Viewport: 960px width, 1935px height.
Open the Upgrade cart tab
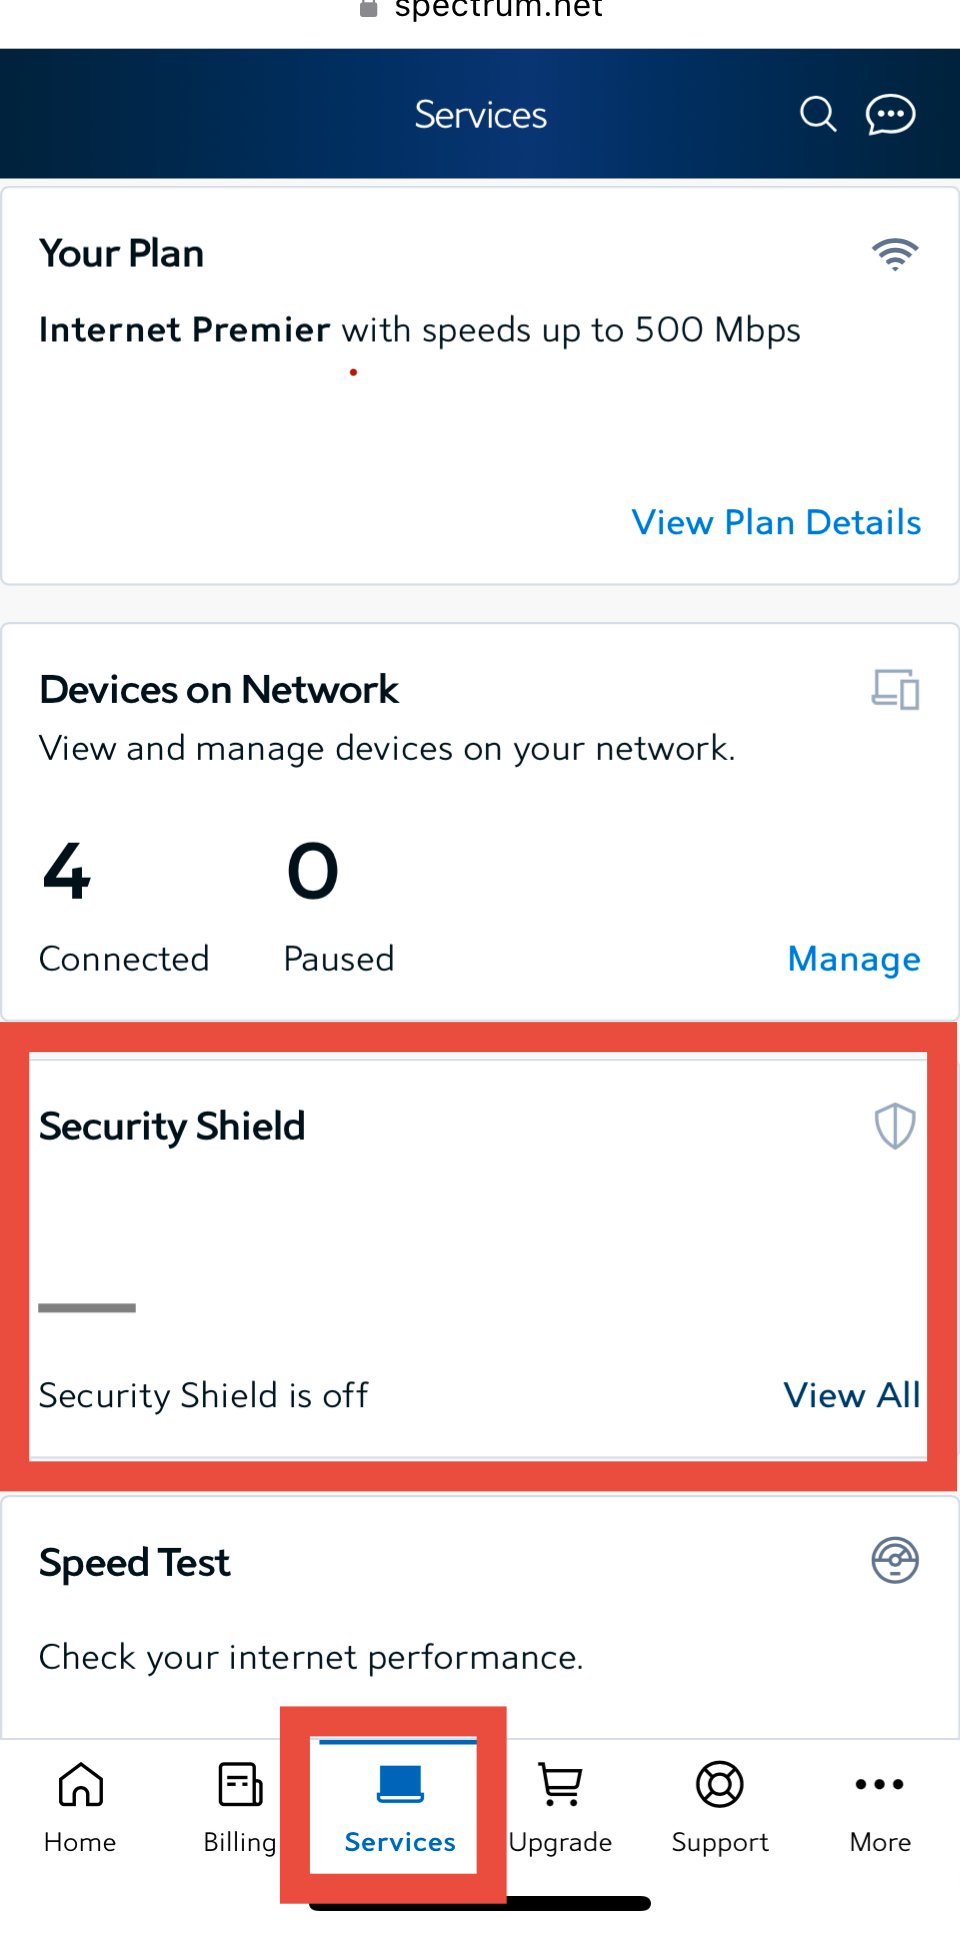560,1806
